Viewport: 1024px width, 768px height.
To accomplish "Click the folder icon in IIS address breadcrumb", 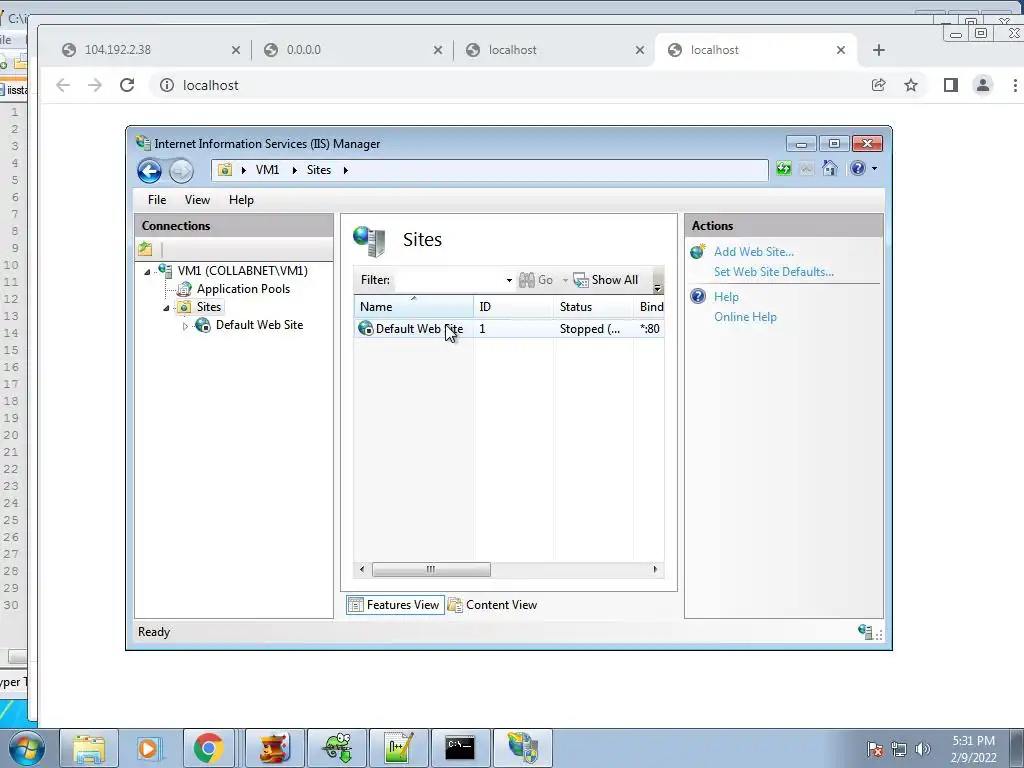I will [x=225, y=170].
